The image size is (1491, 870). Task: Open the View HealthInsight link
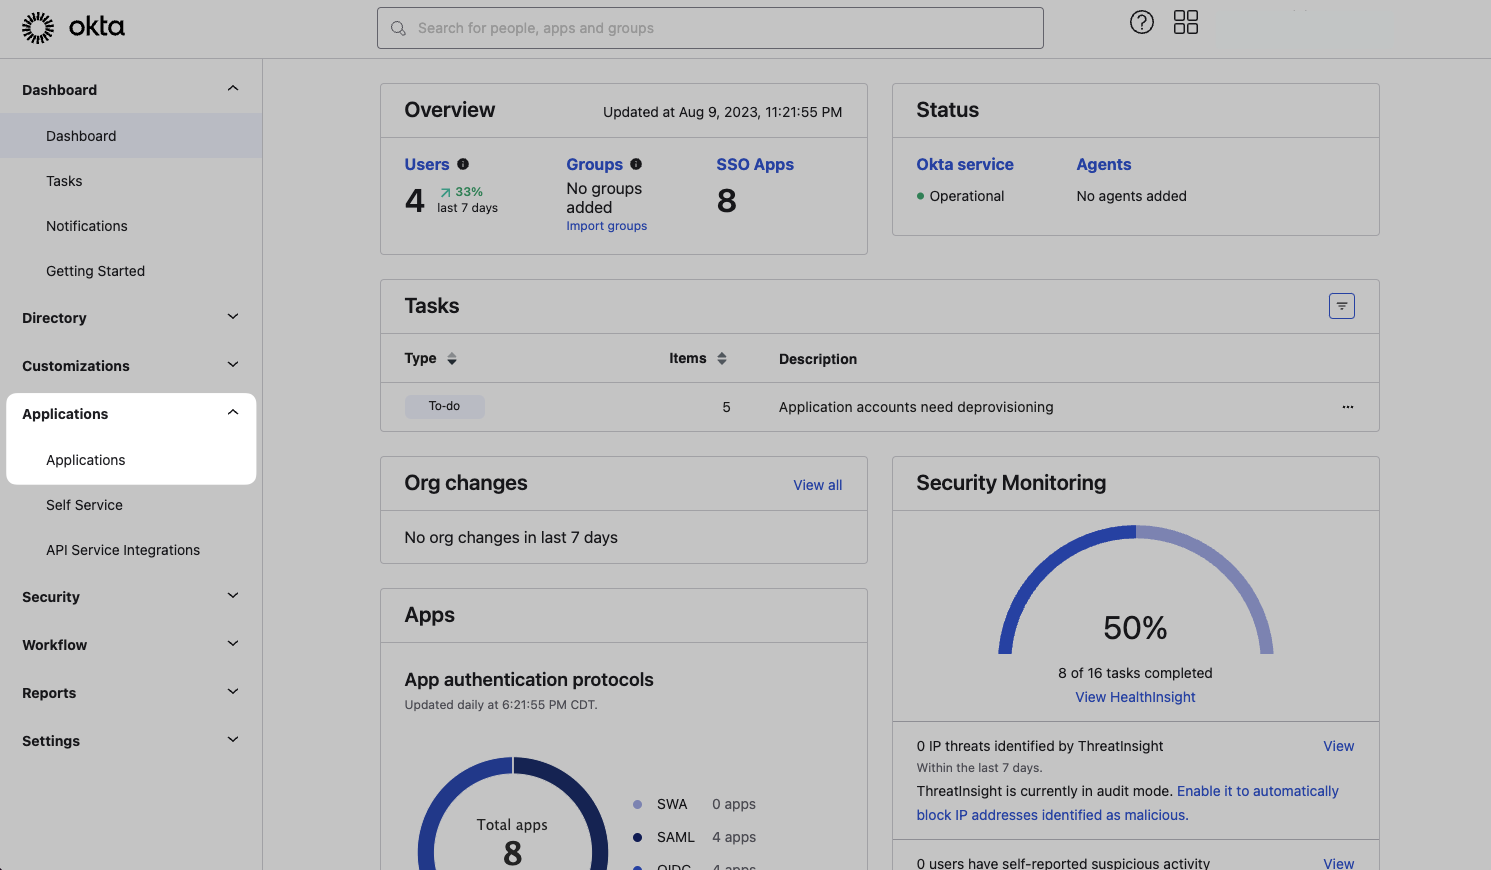(x=1135, y=697)
